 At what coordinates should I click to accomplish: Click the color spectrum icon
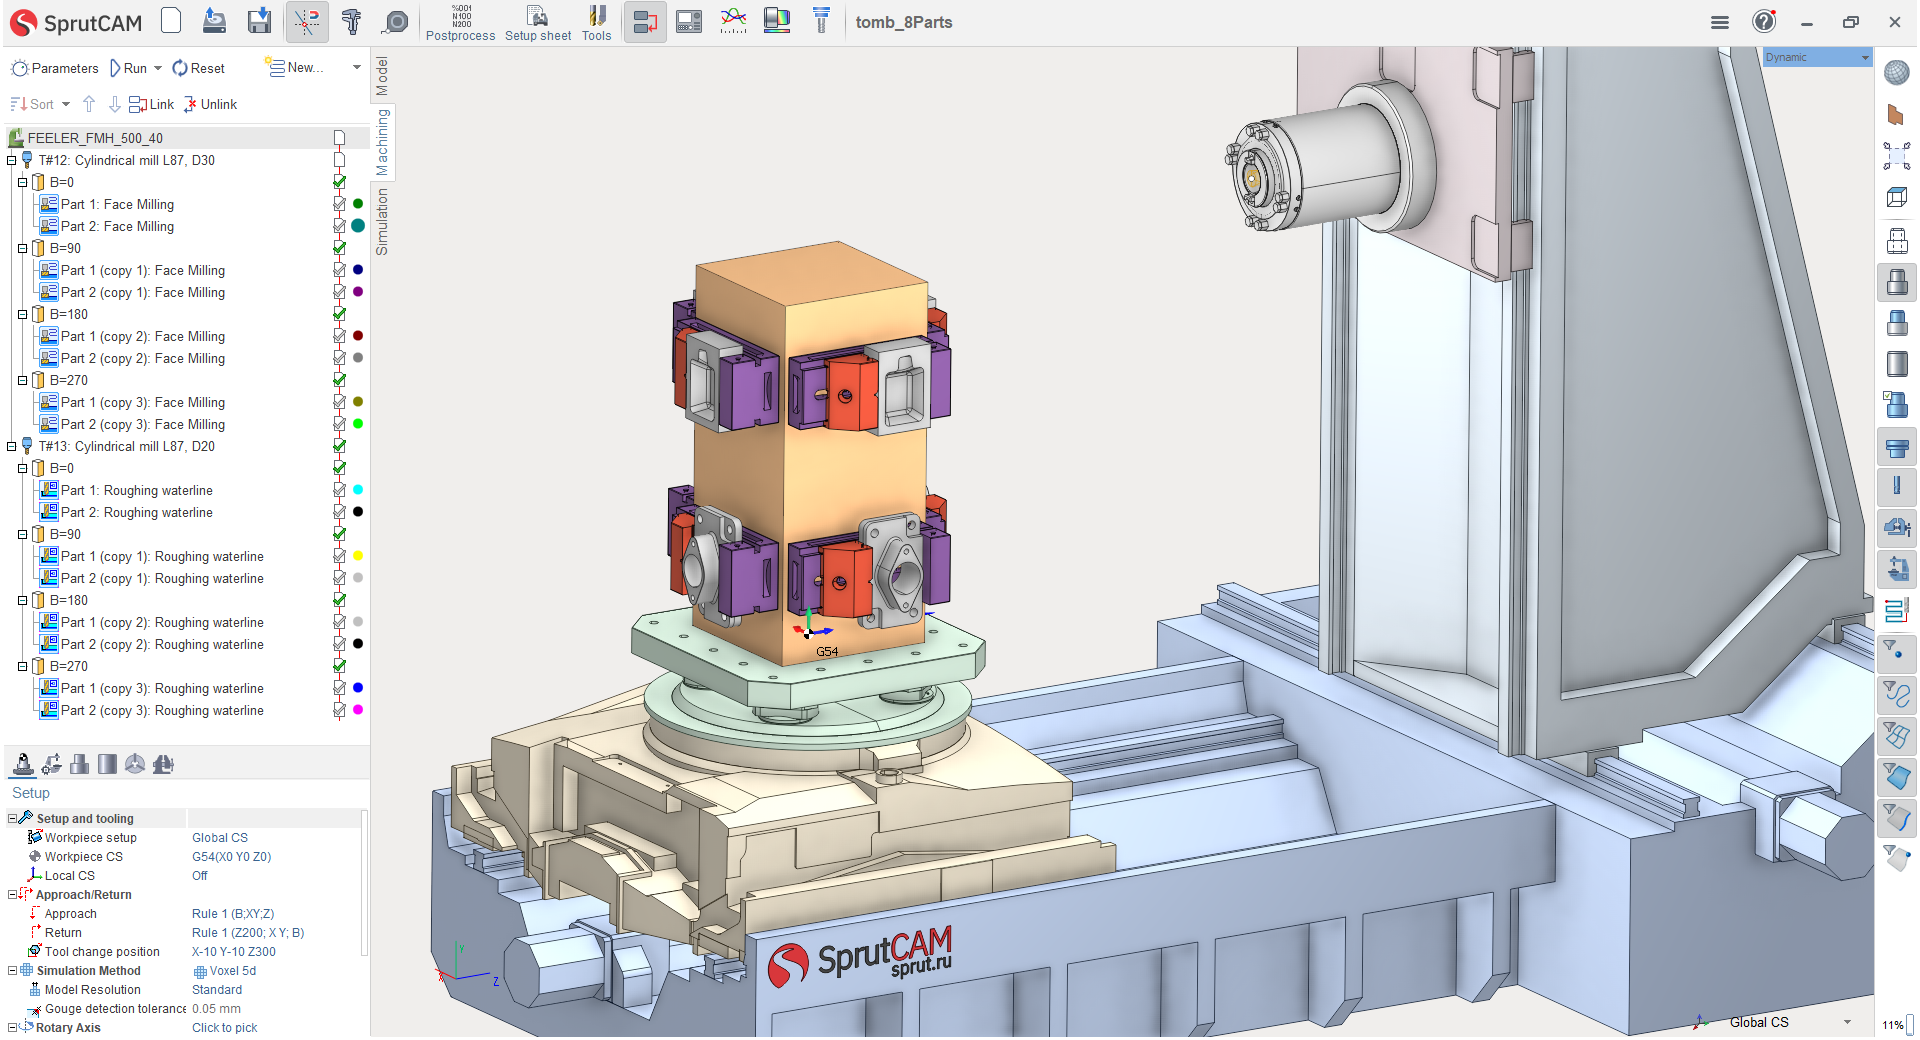coord(777,21)
